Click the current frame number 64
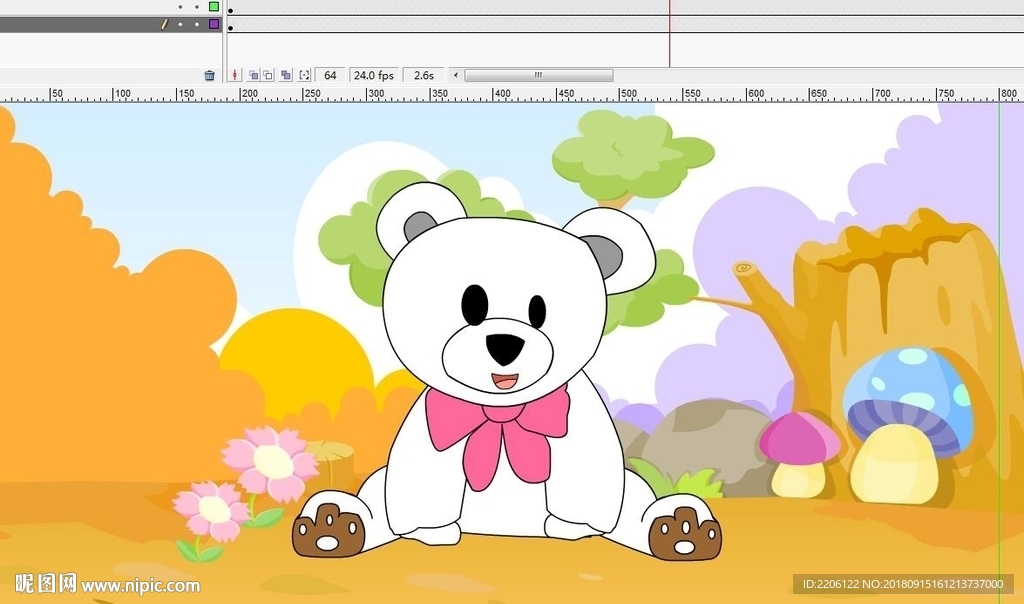The width and height of the screenshot is (1024, 604). [x=330, y=75]
